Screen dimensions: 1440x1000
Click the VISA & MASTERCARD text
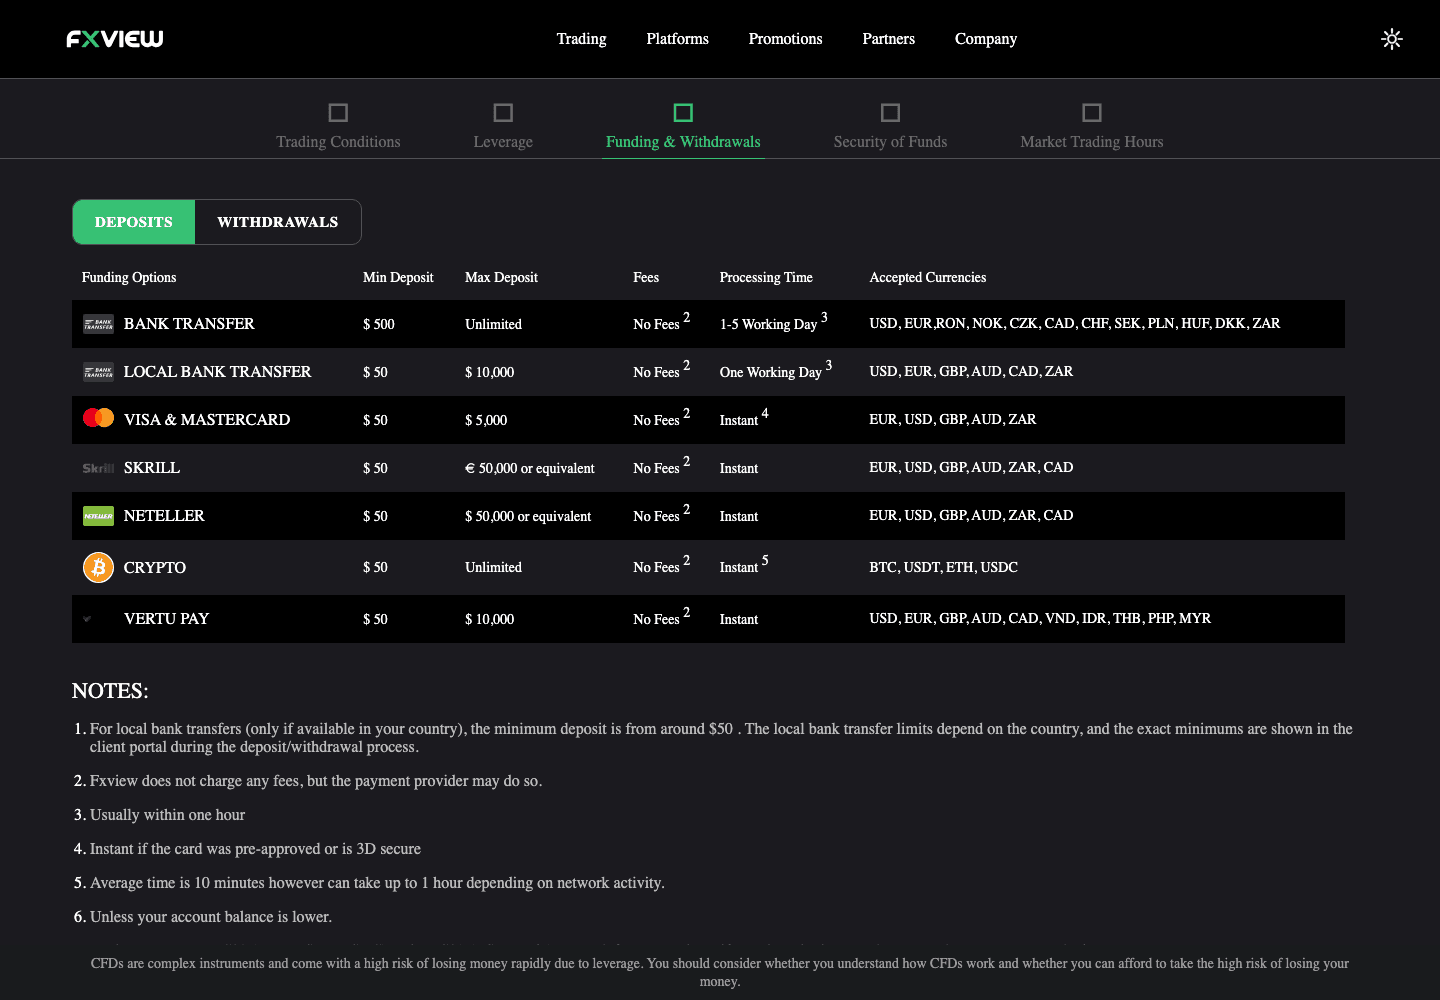207,420
